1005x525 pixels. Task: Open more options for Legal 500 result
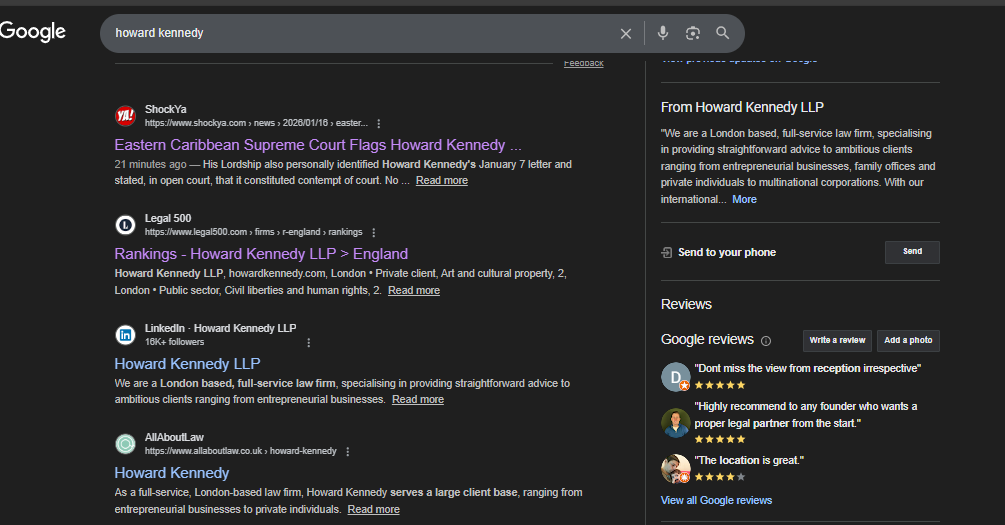[373, 233]
